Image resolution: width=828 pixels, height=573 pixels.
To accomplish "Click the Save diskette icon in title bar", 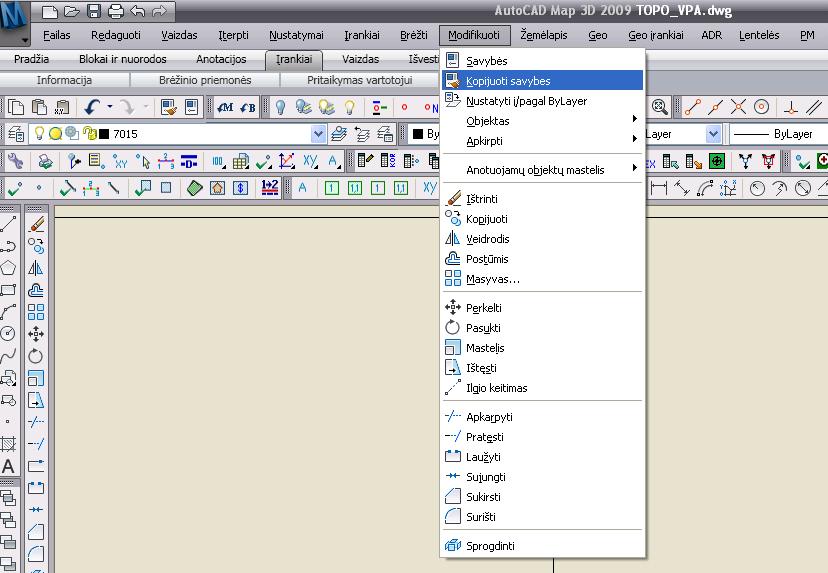I will pyautogui.click(x=93, y=11).
